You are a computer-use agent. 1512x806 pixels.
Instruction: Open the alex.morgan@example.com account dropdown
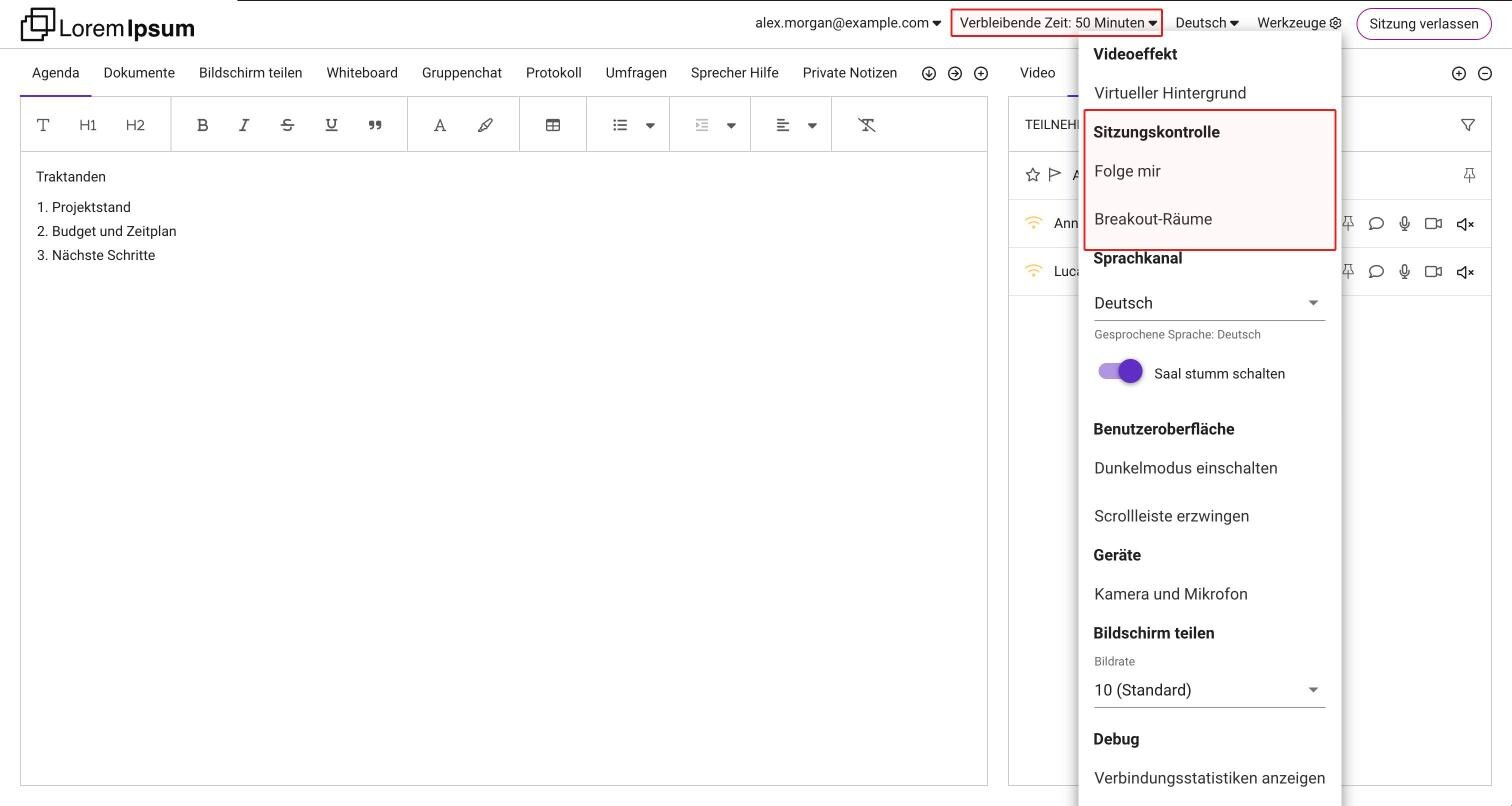click(848, 23)
